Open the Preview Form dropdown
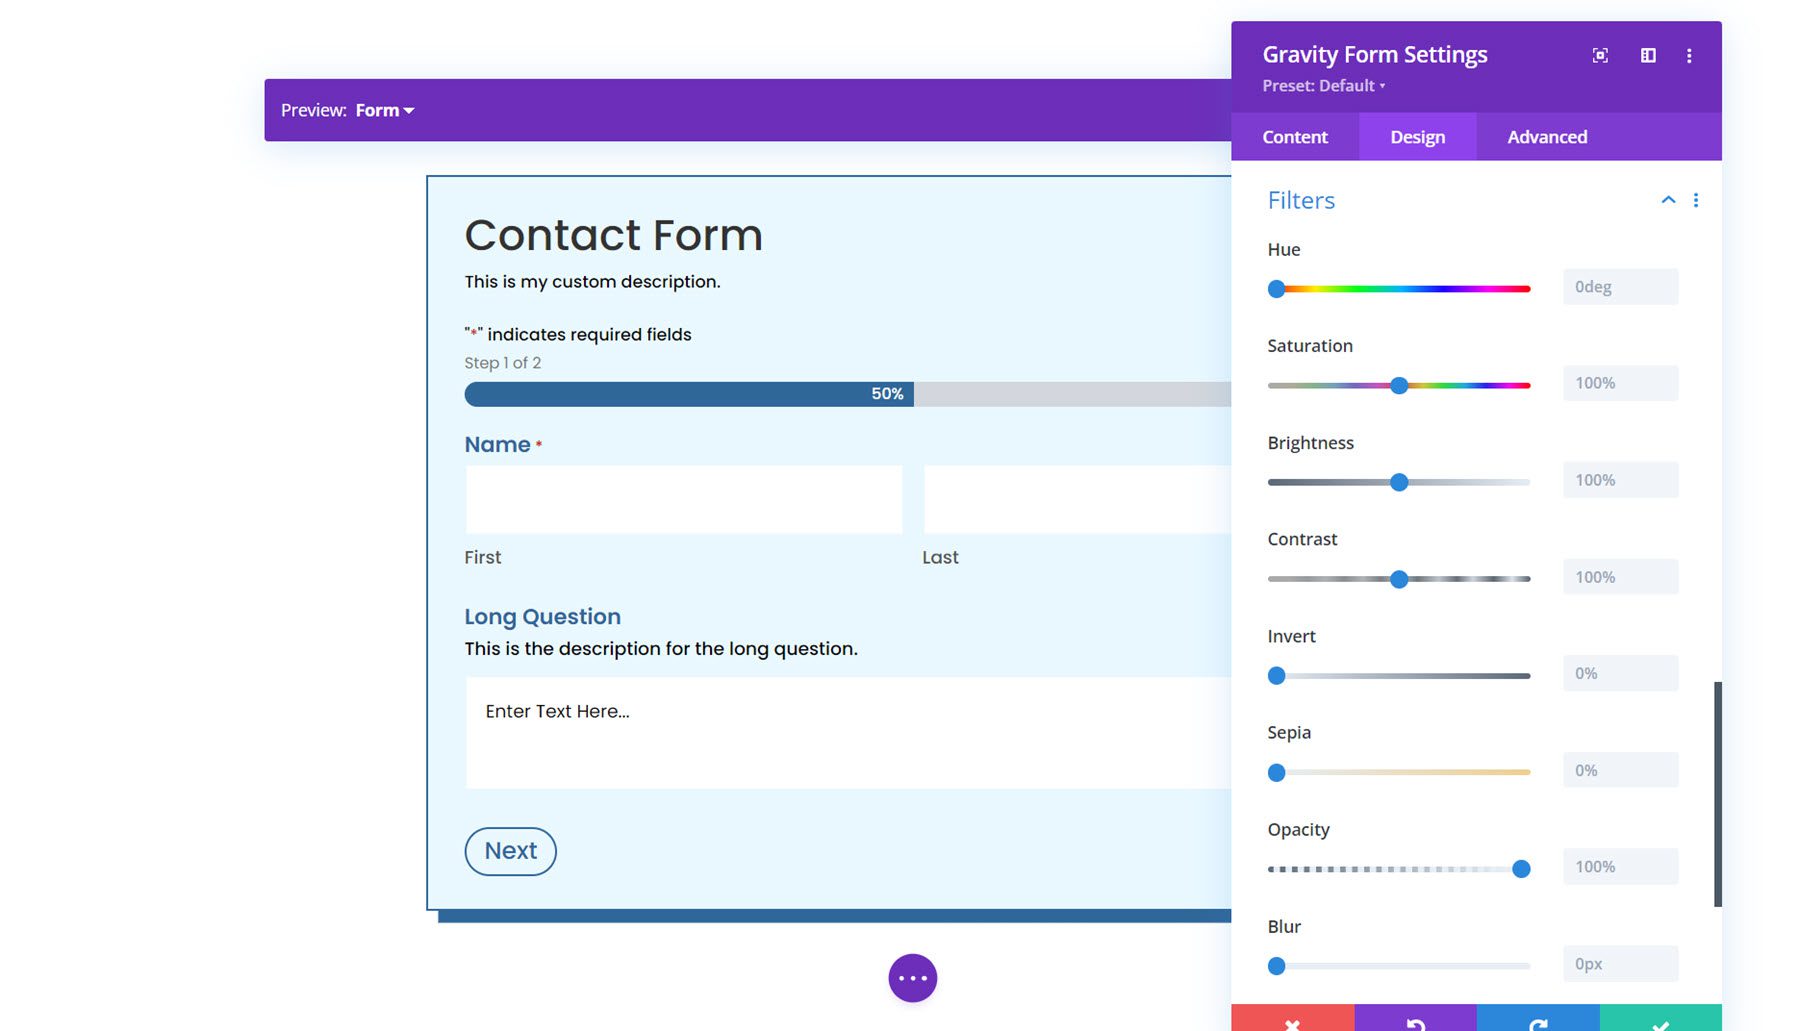The width and height of the screenshot is (1800, 1031). click(384, 110)
